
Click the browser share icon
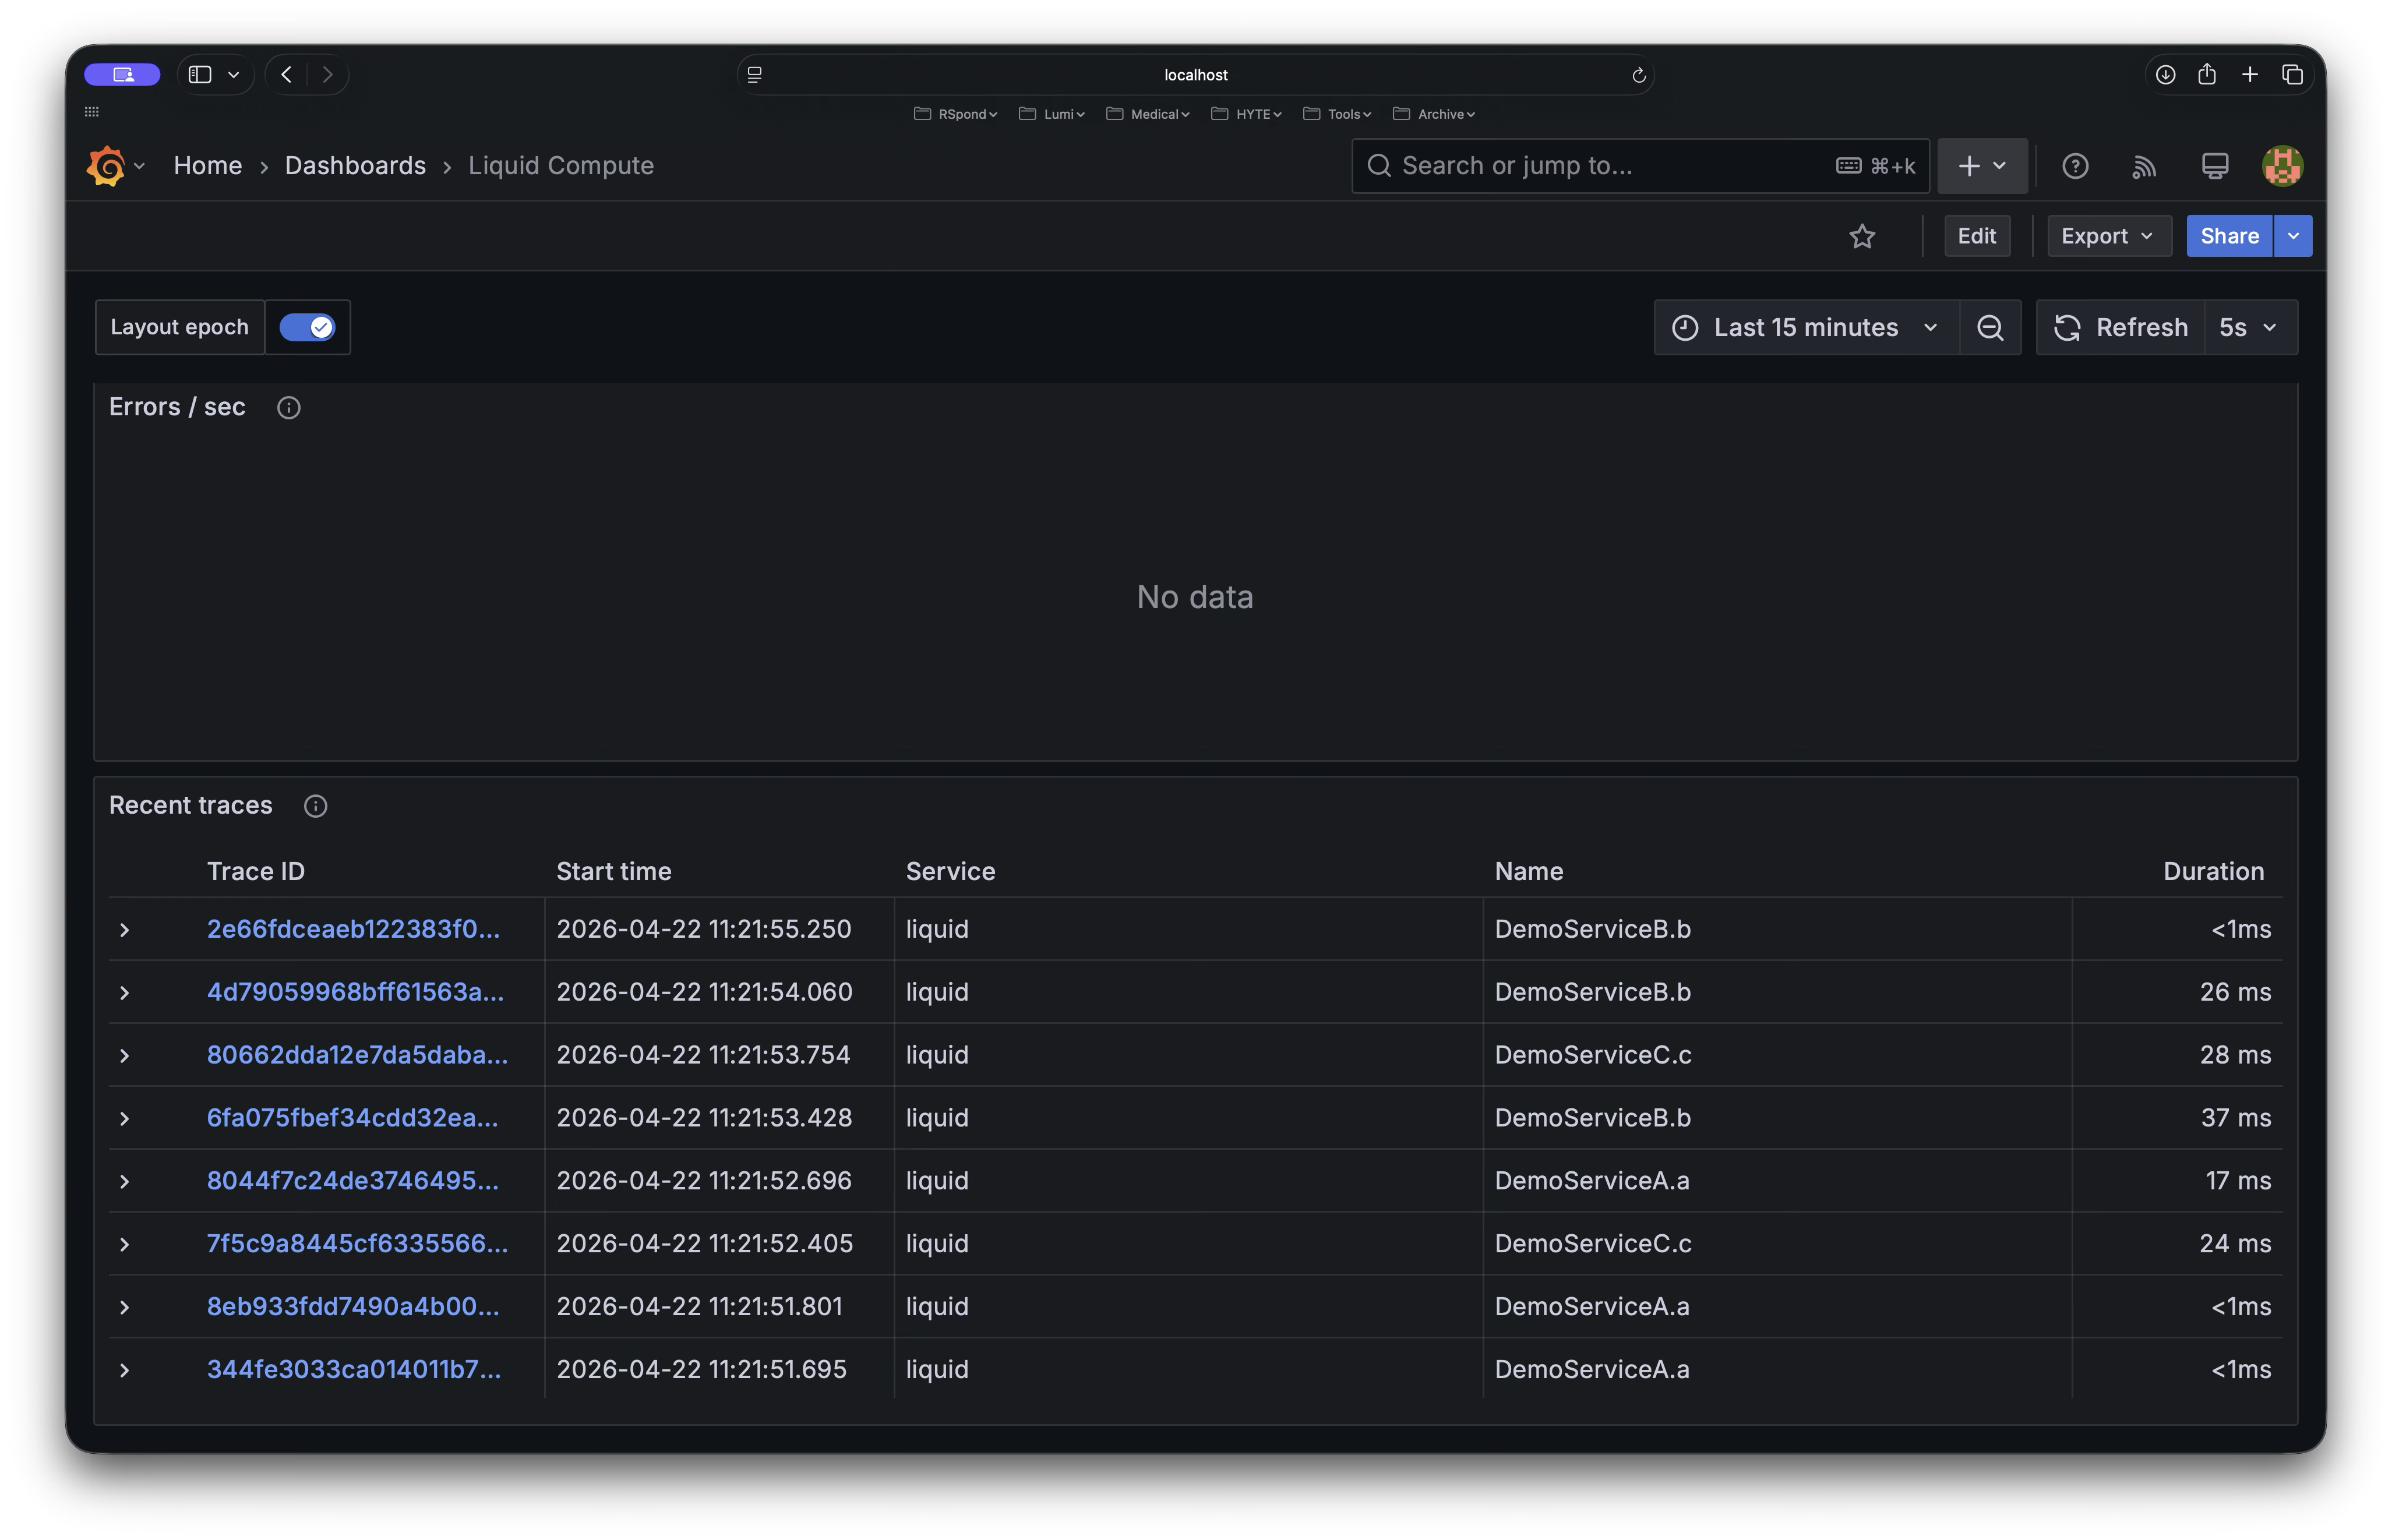(x=2207, y=74)
